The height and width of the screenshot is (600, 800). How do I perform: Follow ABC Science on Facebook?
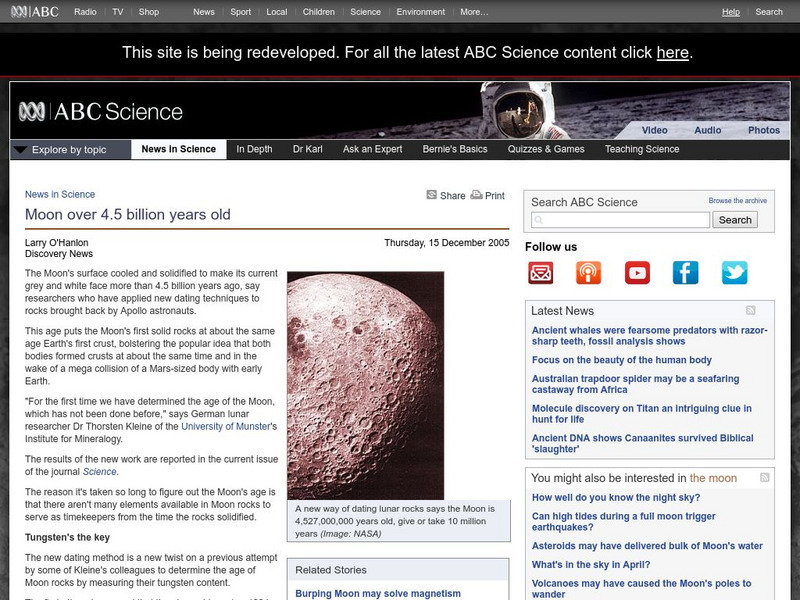pos(686,272)
